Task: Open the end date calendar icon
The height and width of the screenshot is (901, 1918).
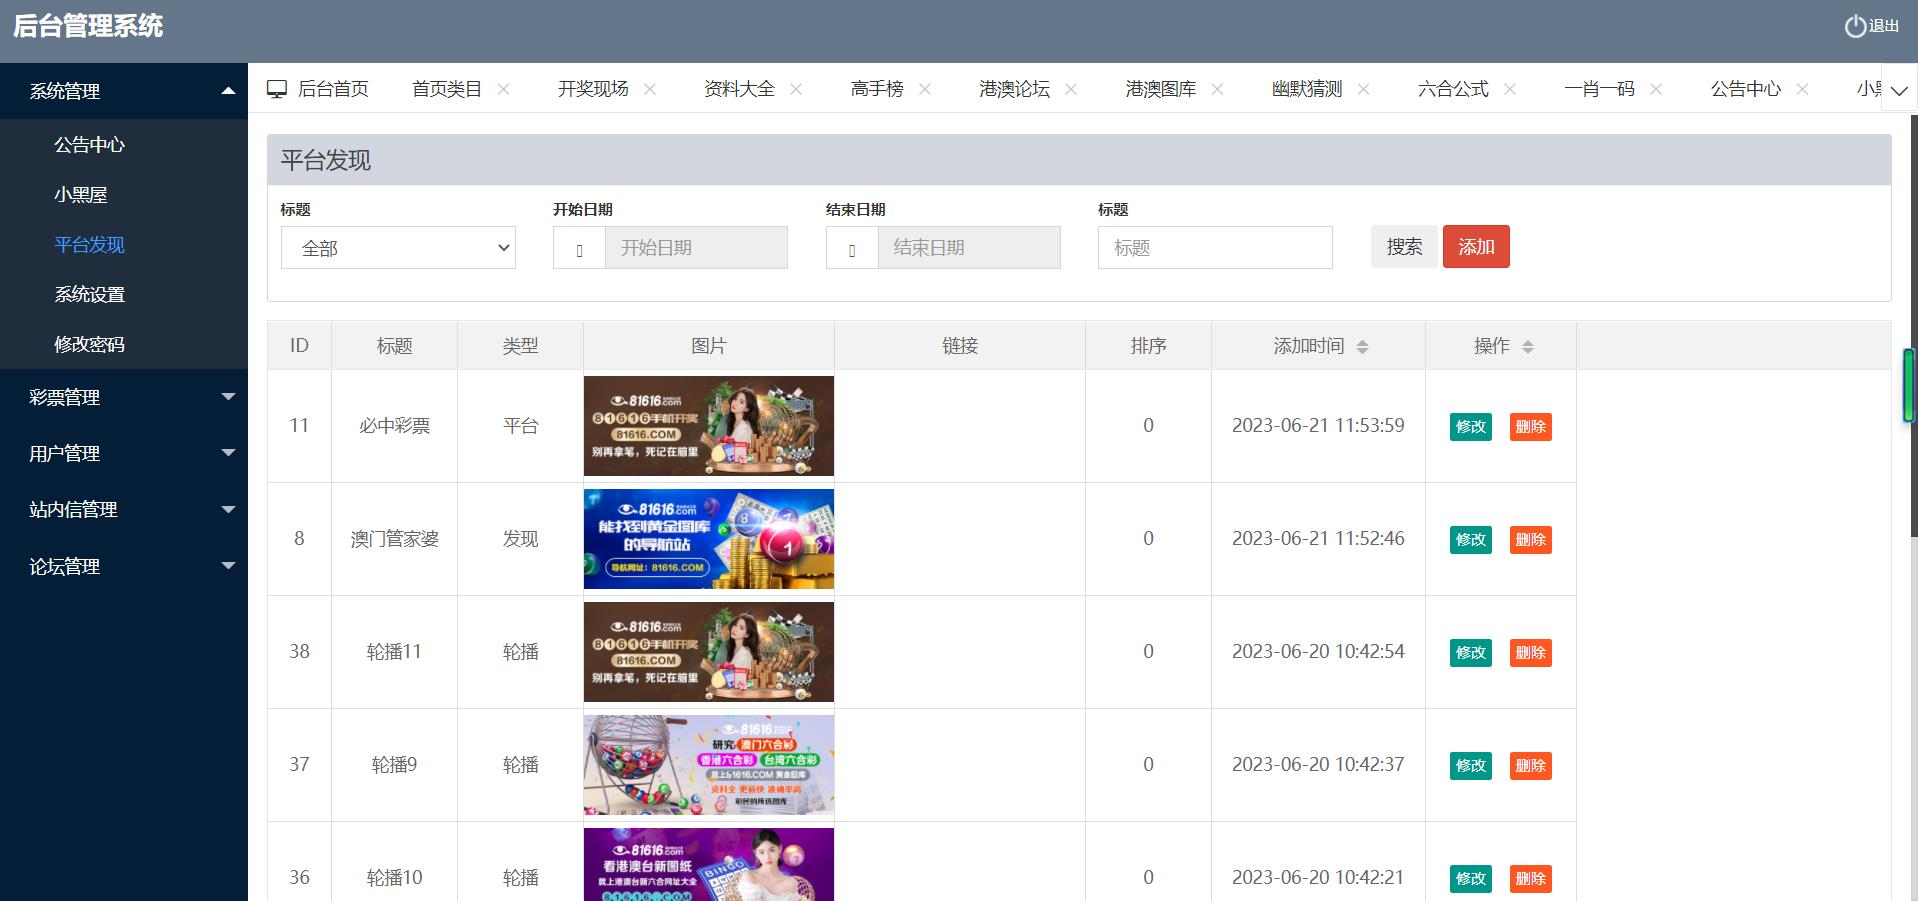Action: (852, 248)
